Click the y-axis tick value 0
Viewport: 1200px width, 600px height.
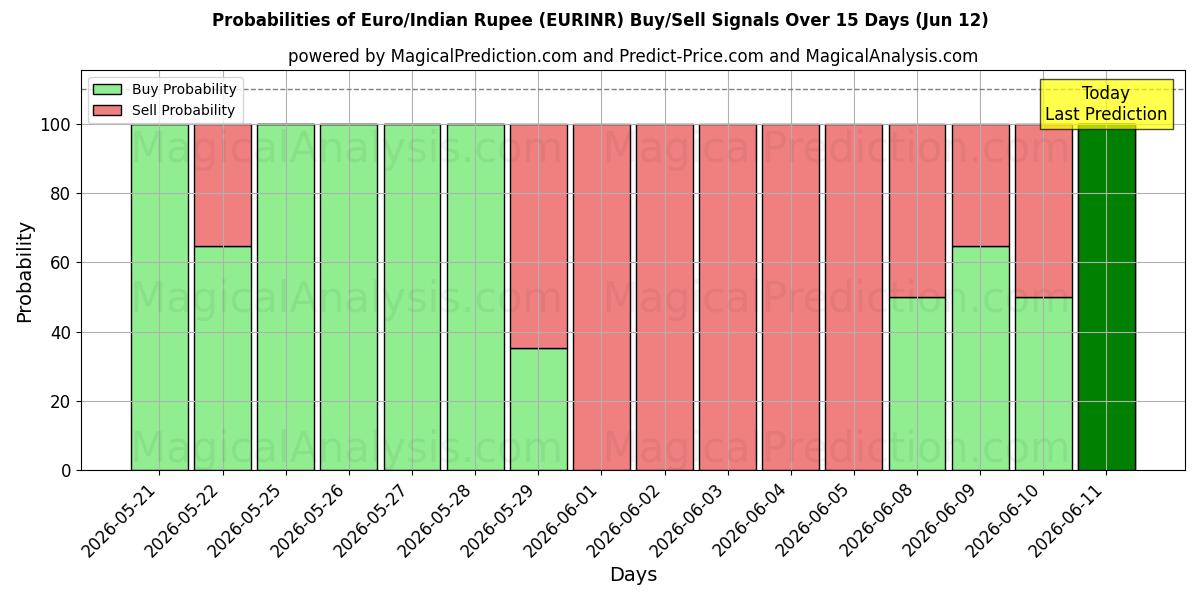pyautogui.click(x=67, y=470)
